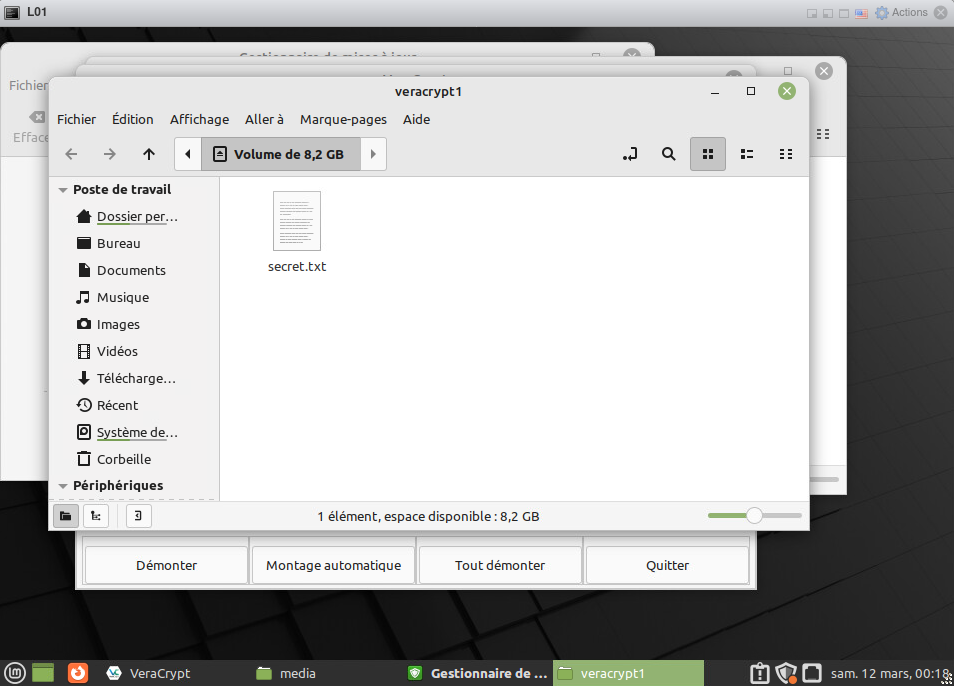Open search with the magnifier icon
Viewport: 954px width, 686px height.
(x=668, y=154)
